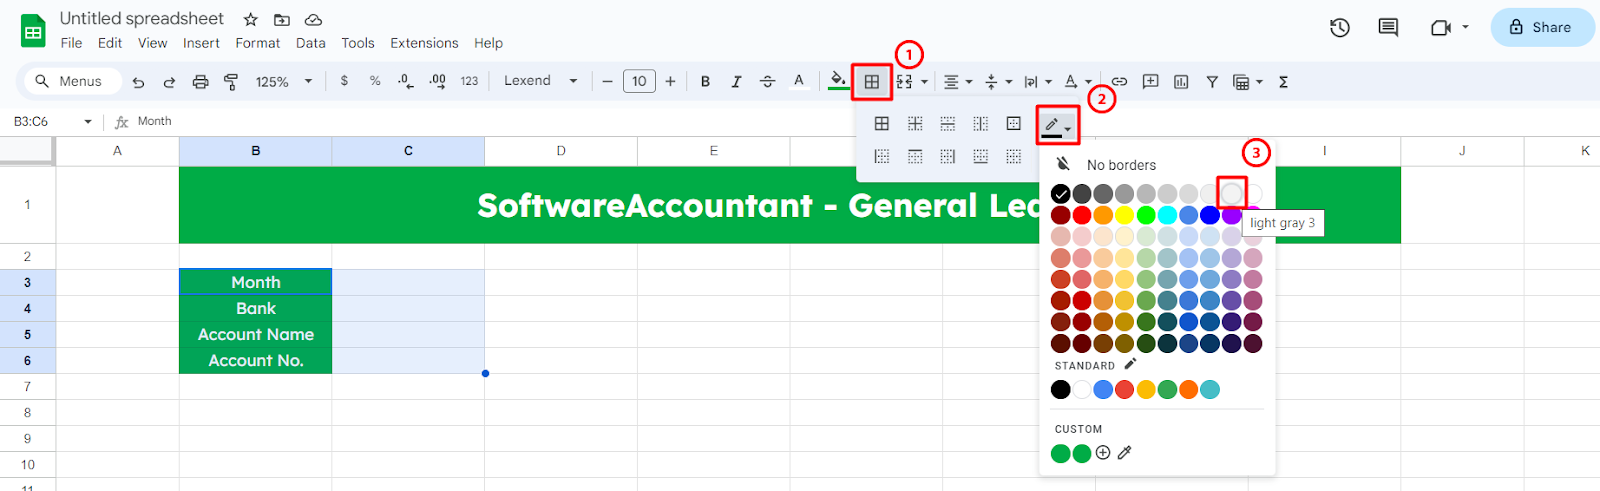Format selection as percent

tap(375, 81)
